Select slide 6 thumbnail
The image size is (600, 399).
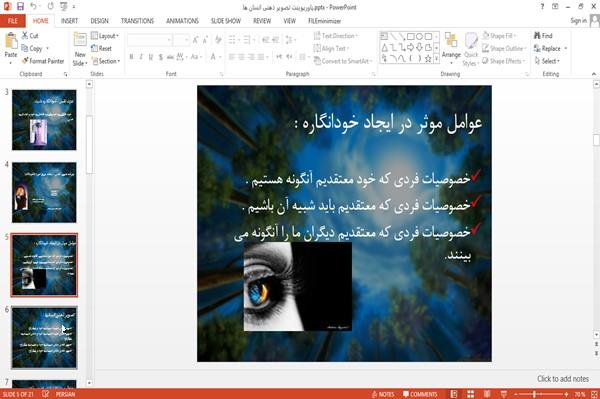[x=44, y=337]
